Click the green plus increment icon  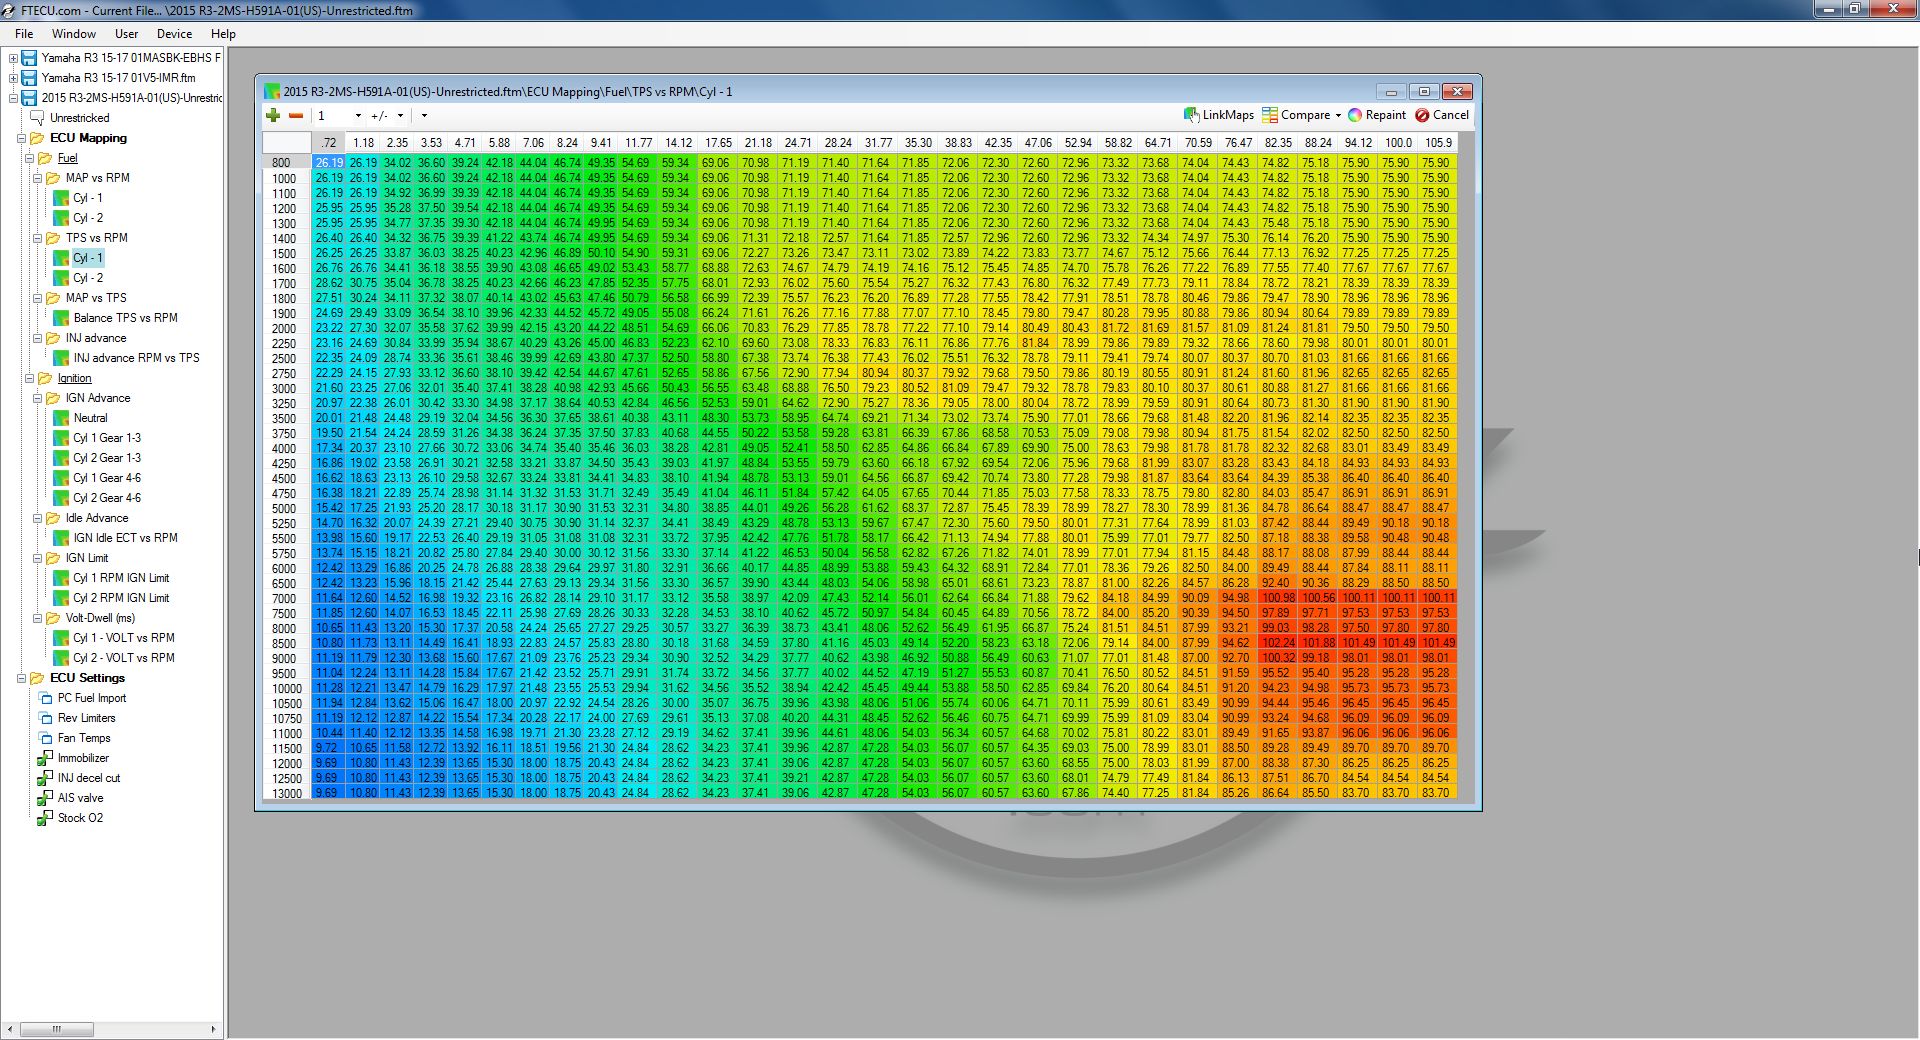[273, 116]
